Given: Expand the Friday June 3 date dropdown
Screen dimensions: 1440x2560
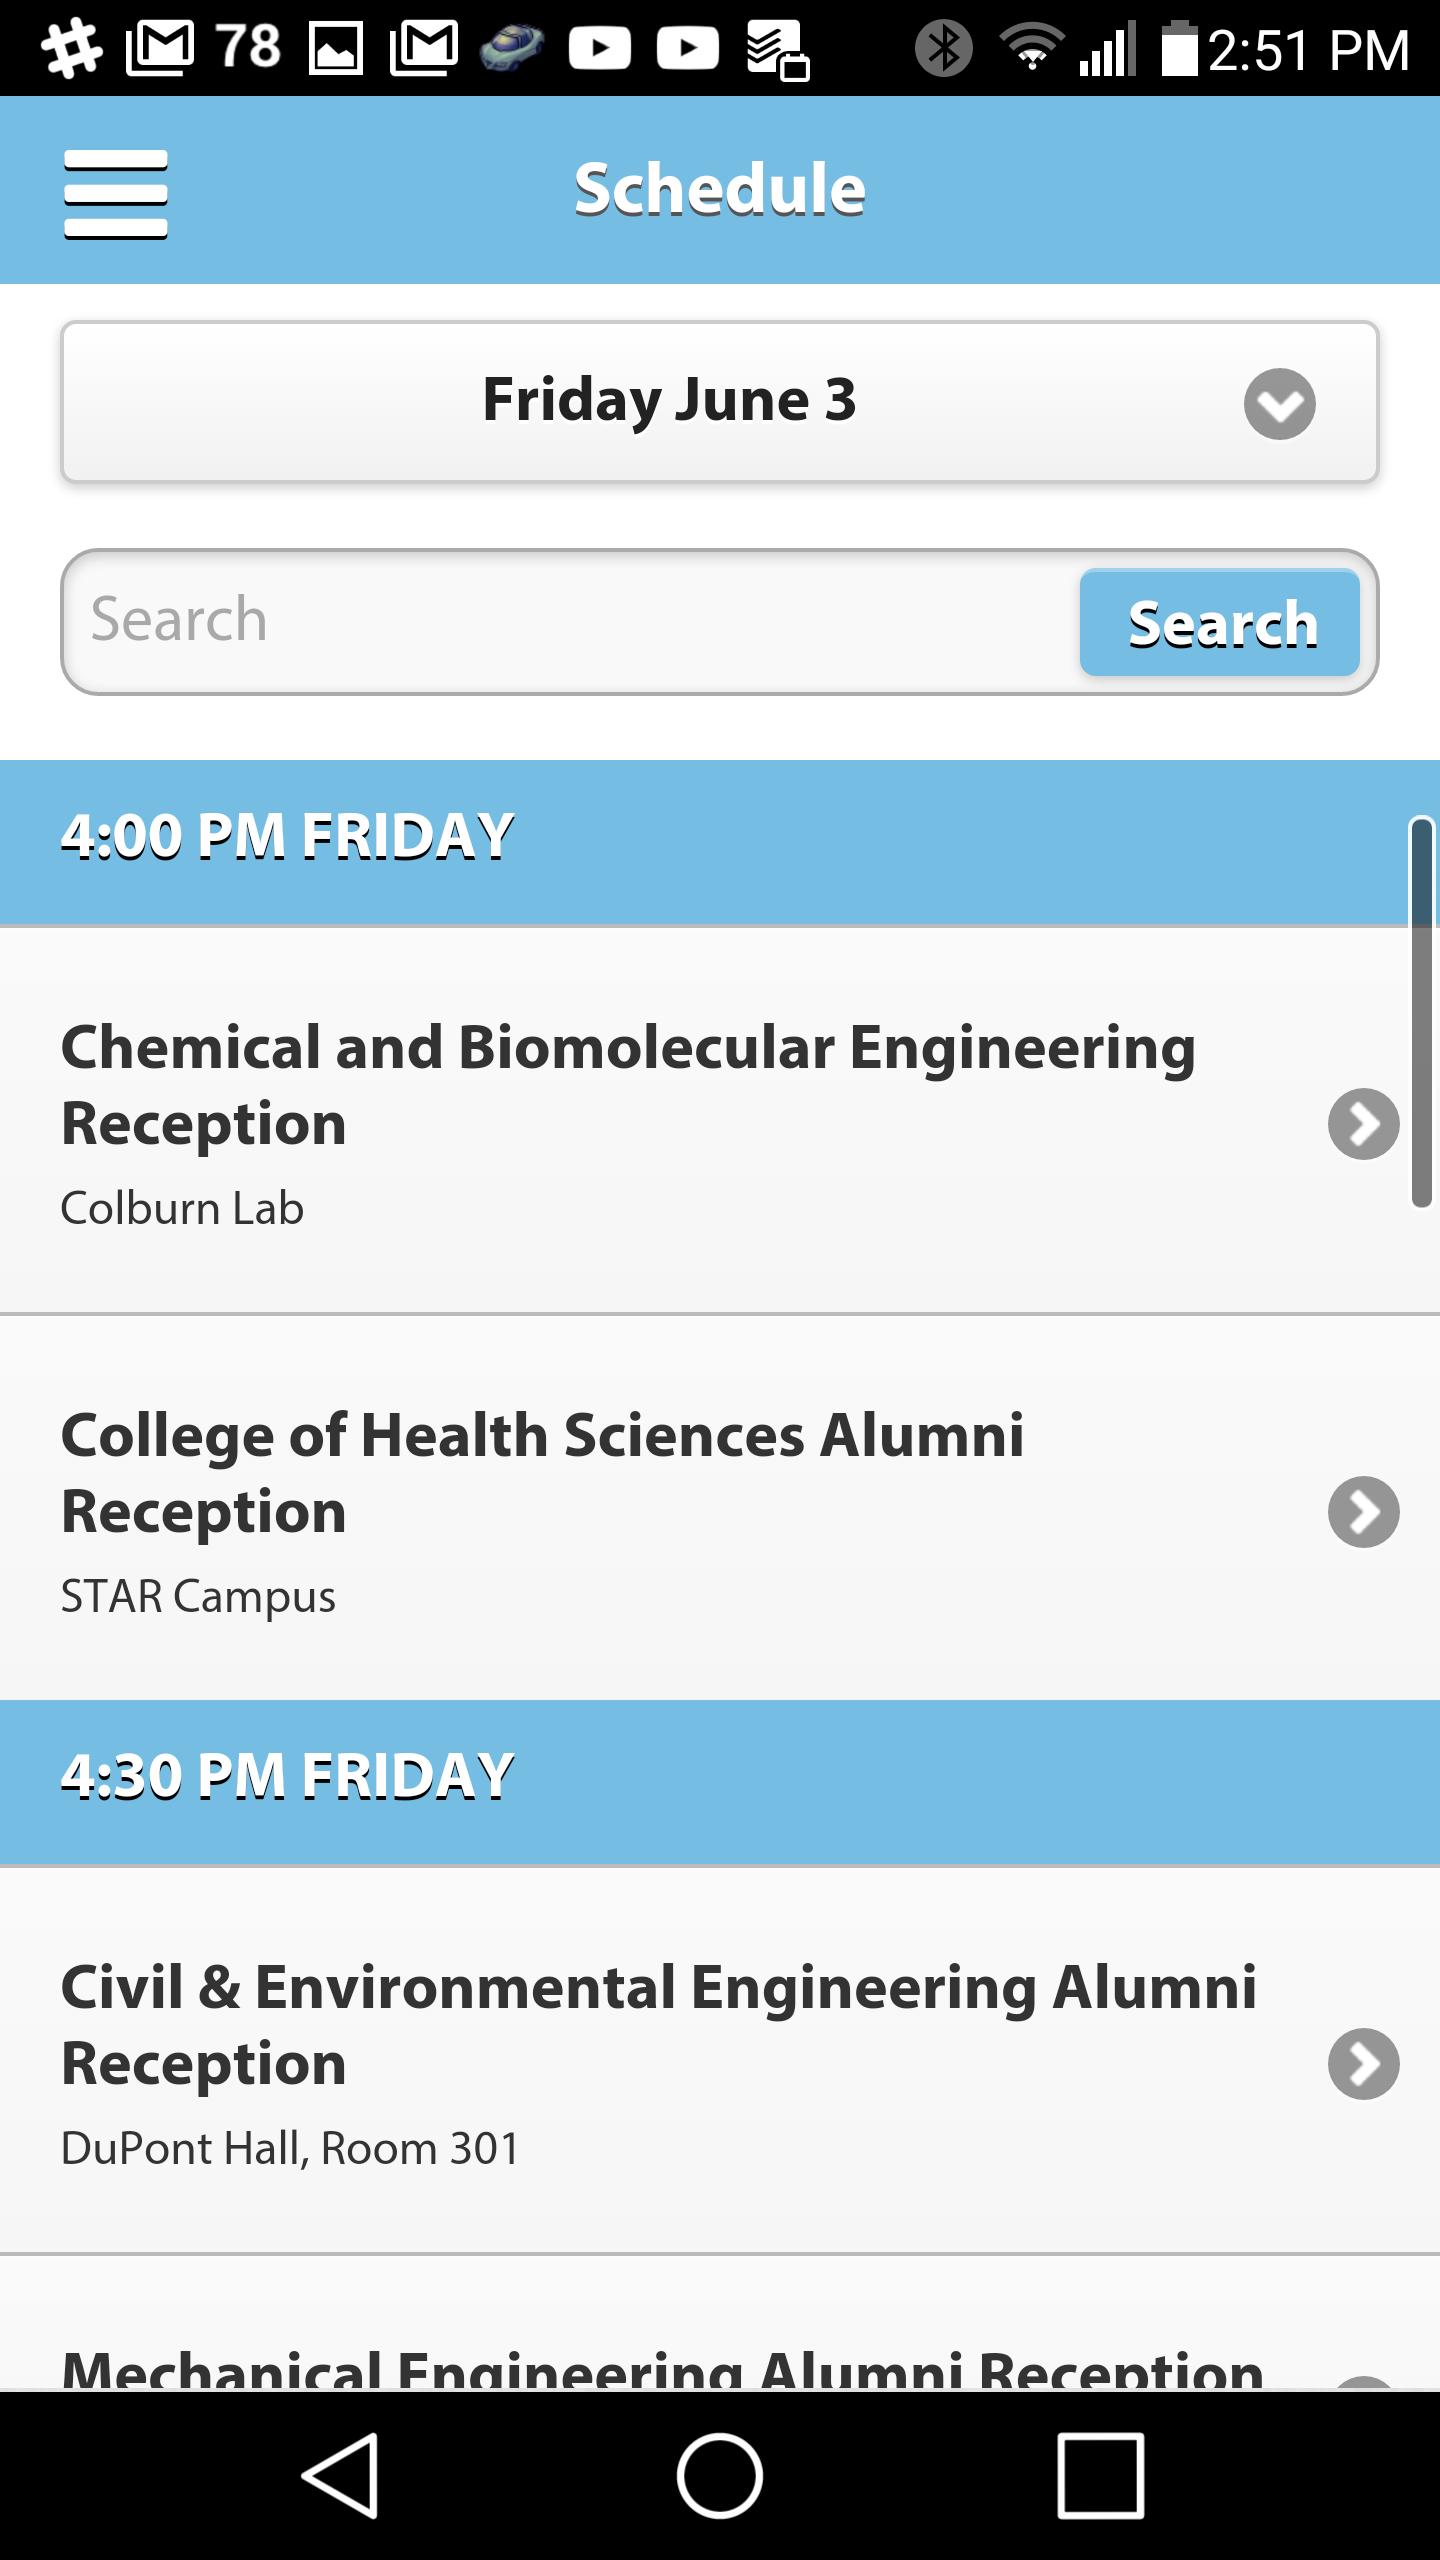Looking at the screenshot, I should click(720, 402).
